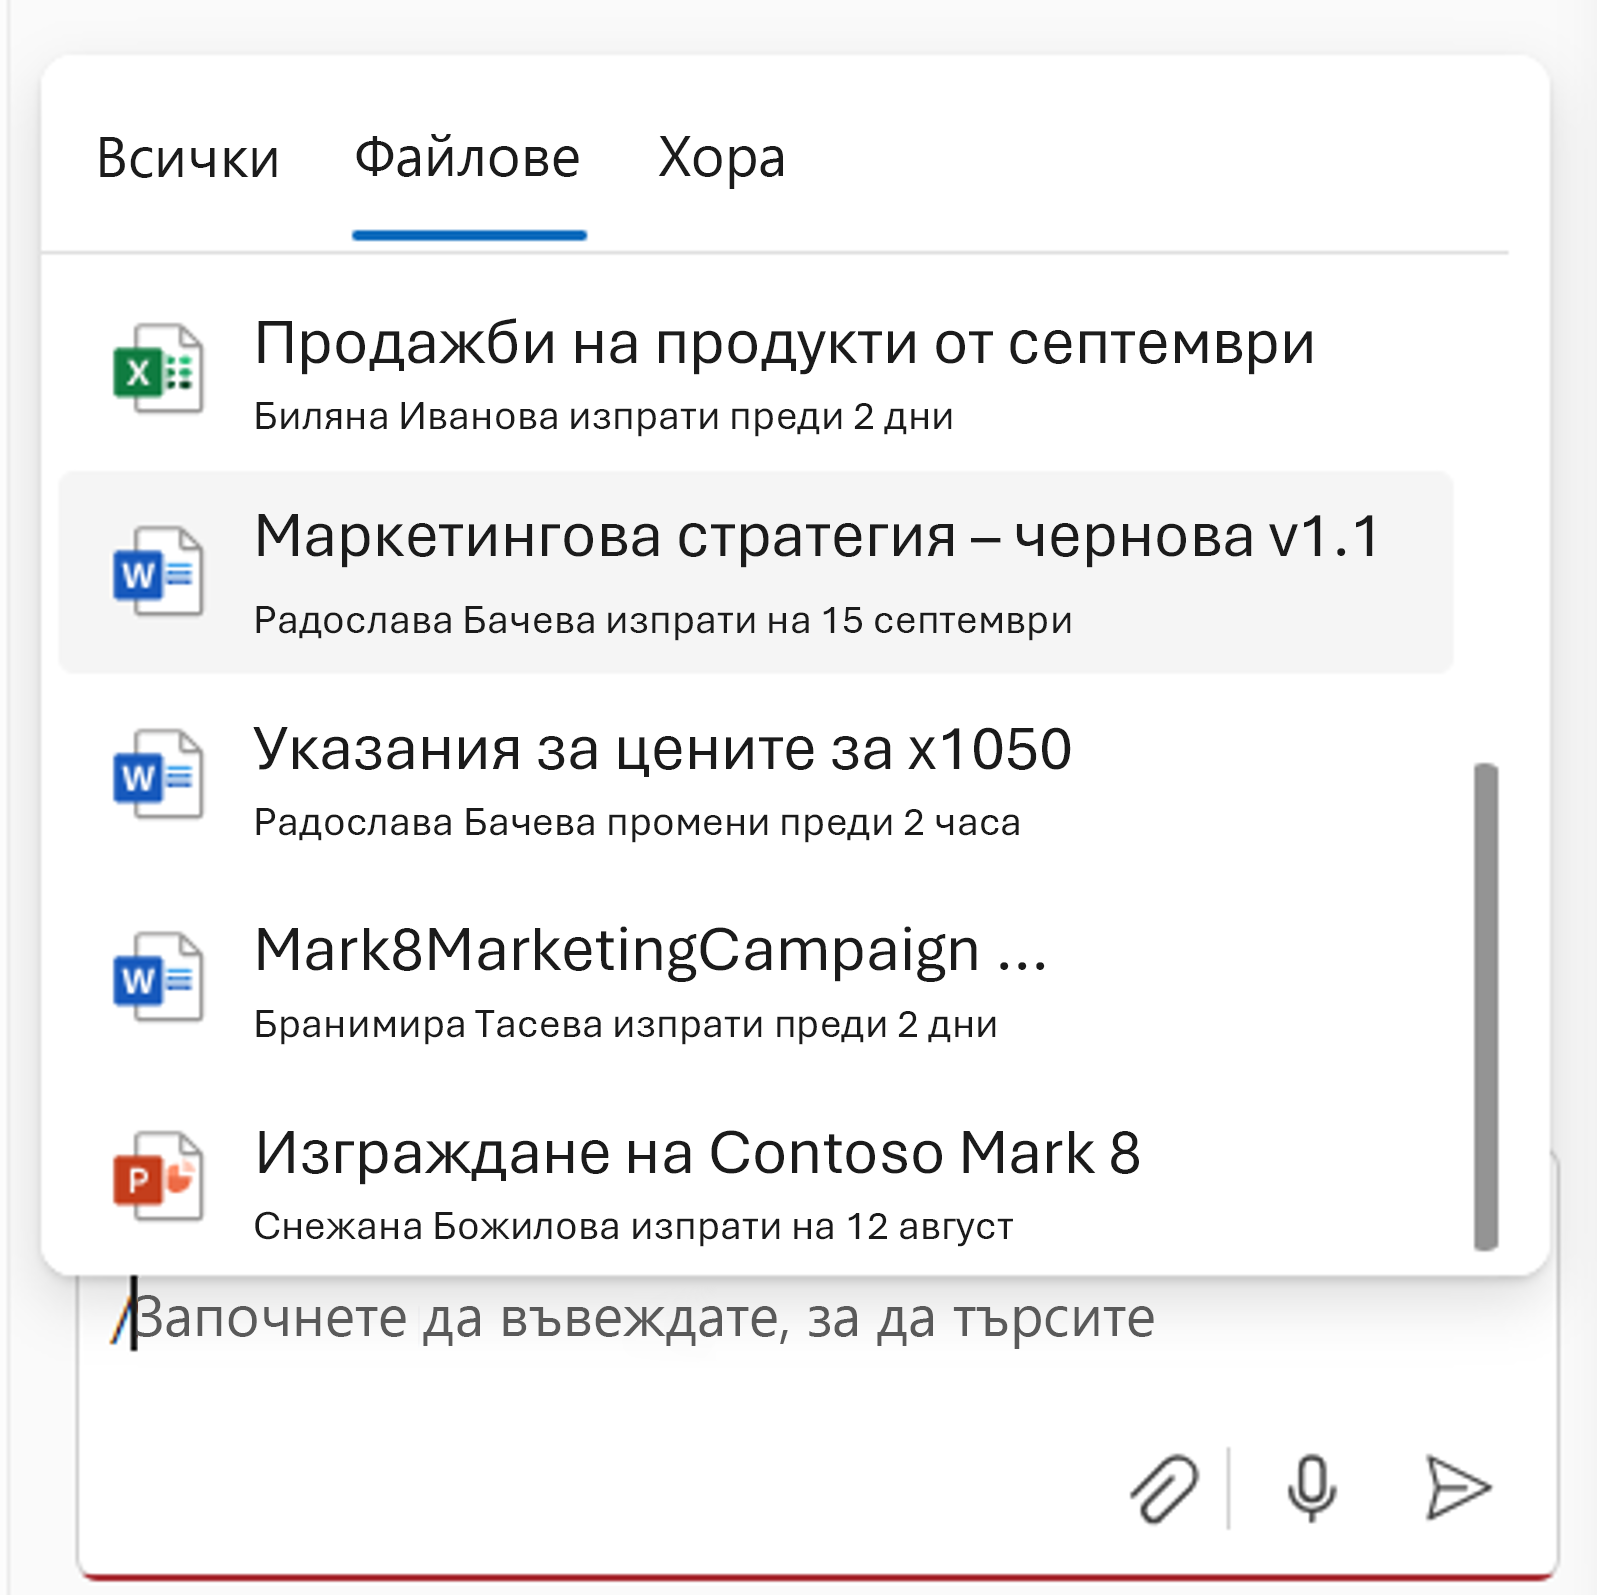The width and height of the screenshot is (1597, 1595).
Task: Select the Файлове tab
Action: (468, 158)
